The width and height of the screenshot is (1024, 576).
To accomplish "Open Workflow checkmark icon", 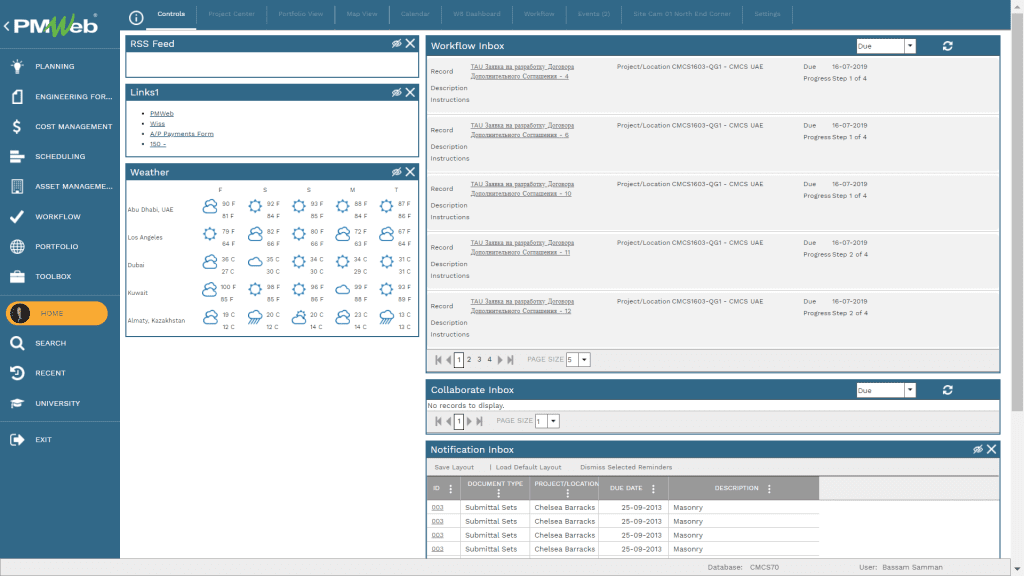I will [17, 216].
